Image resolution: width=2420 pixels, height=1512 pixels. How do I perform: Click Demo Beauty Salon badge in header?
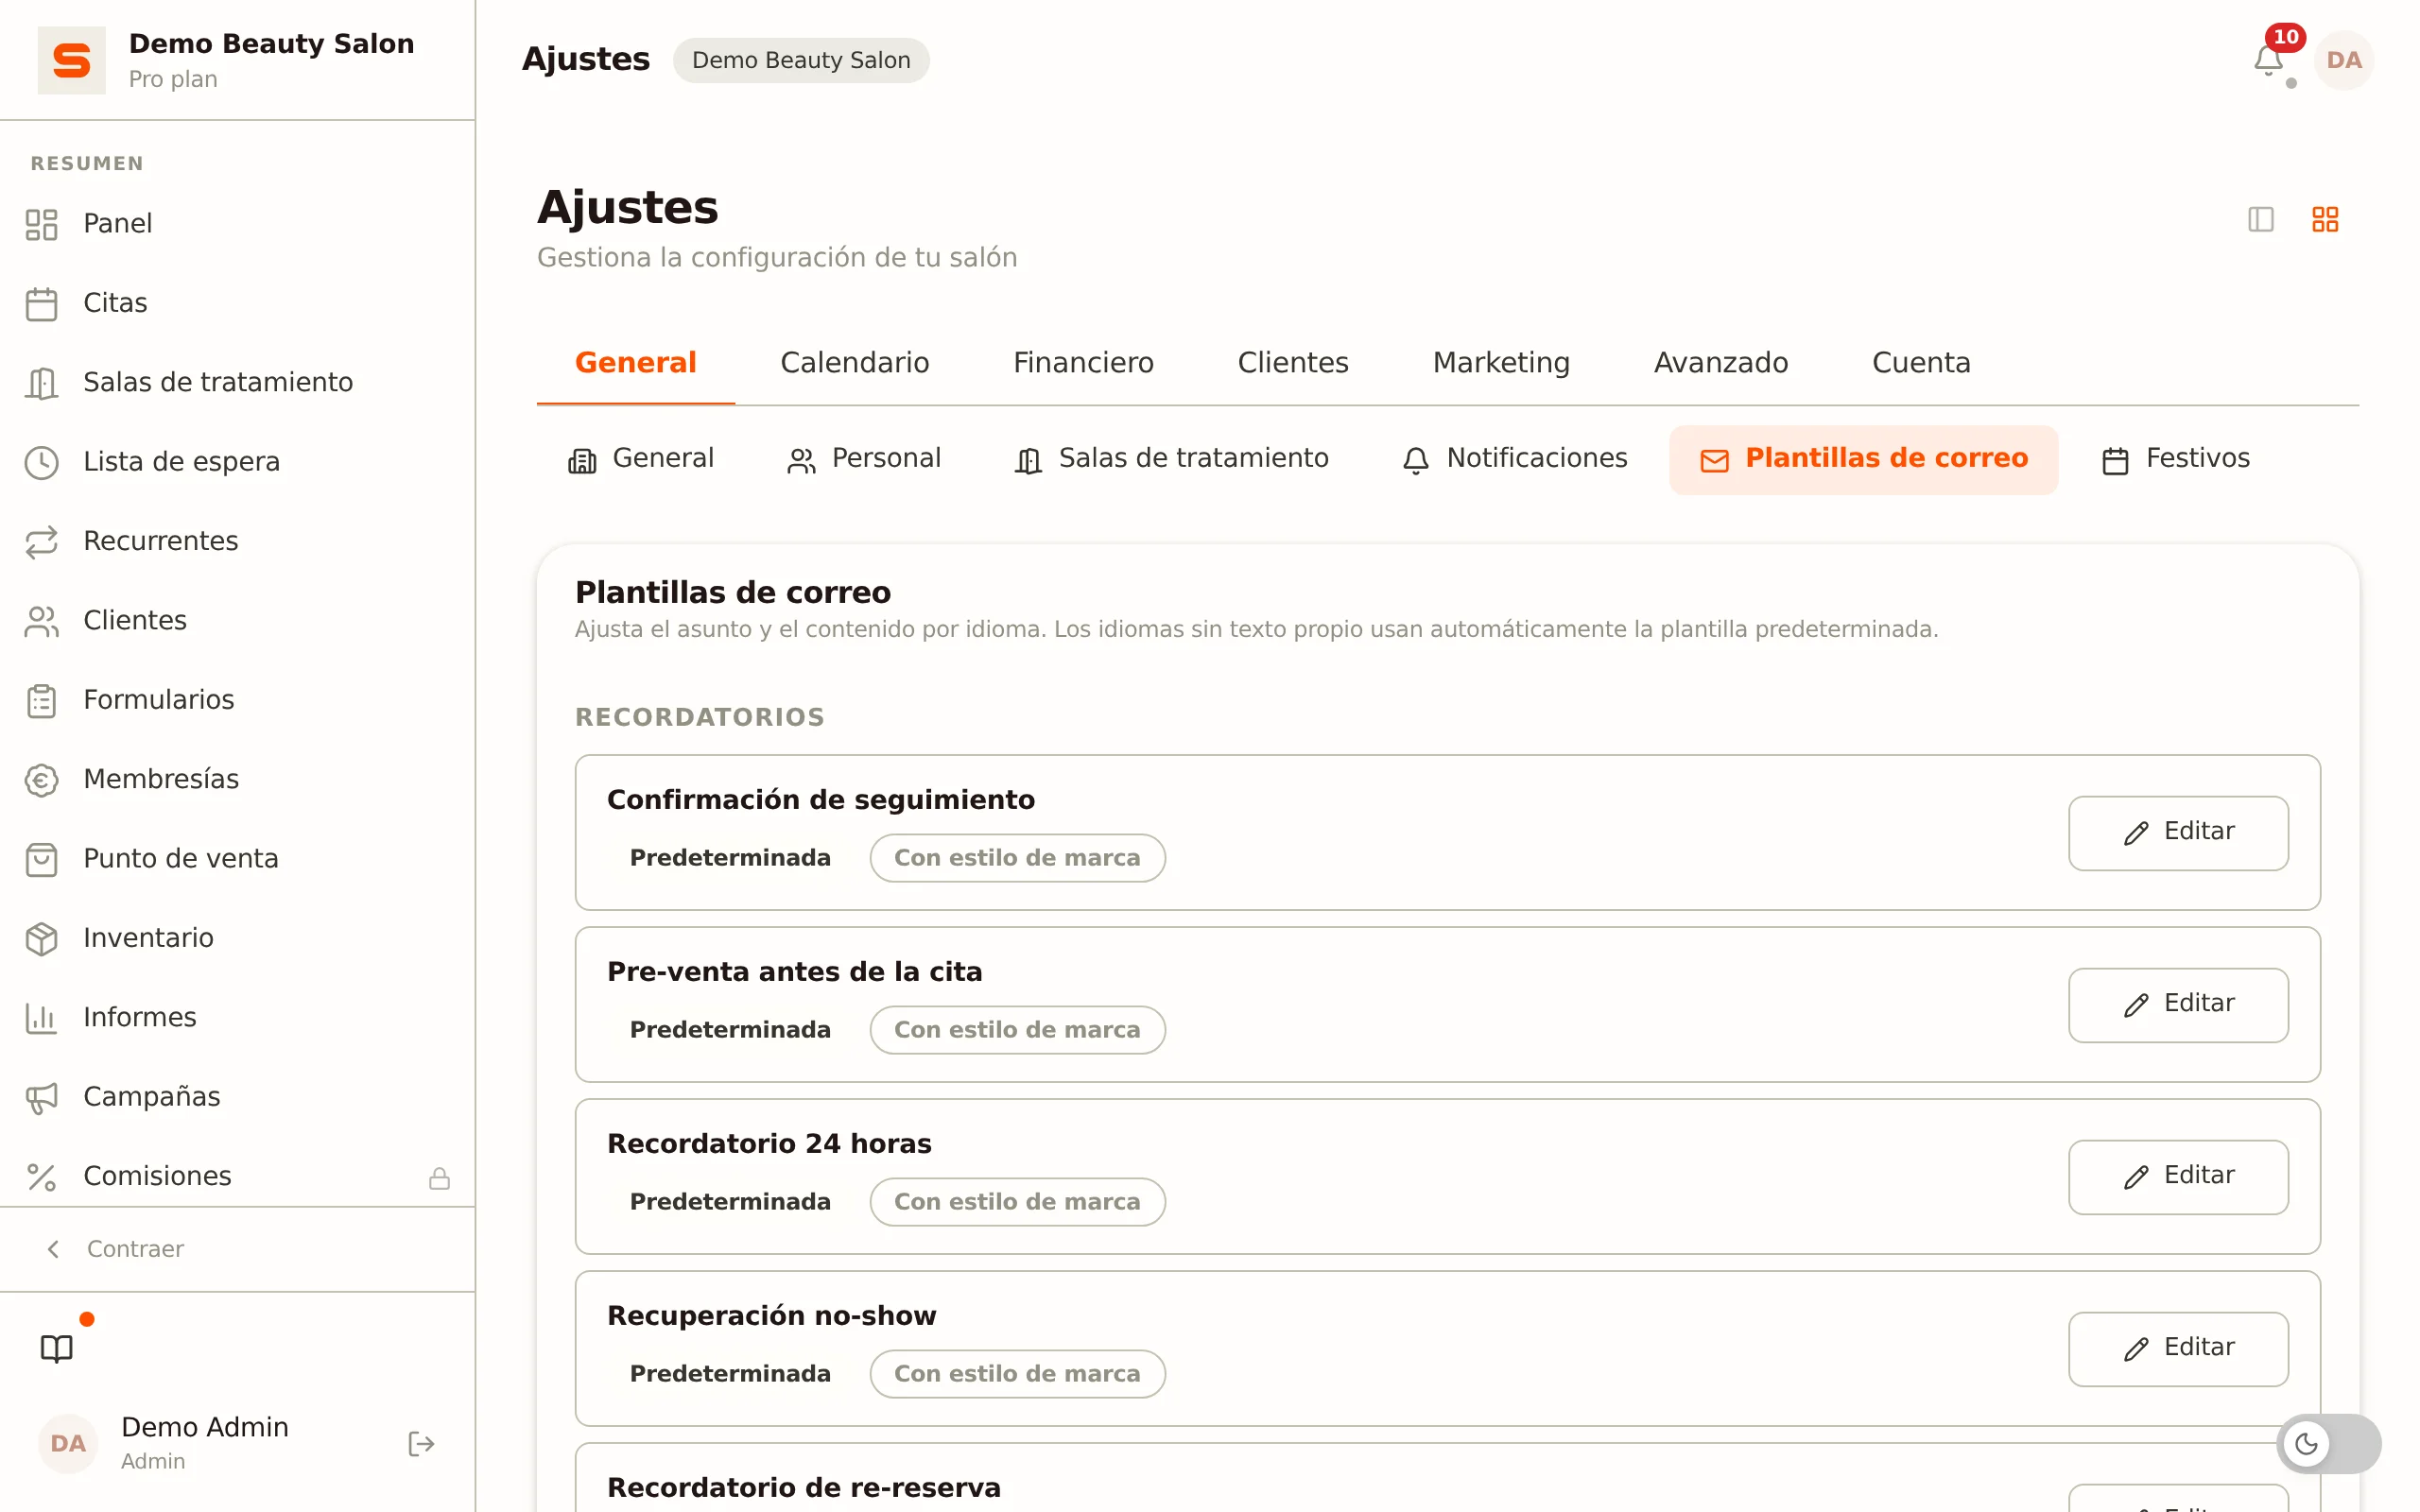tap(801, 60)
